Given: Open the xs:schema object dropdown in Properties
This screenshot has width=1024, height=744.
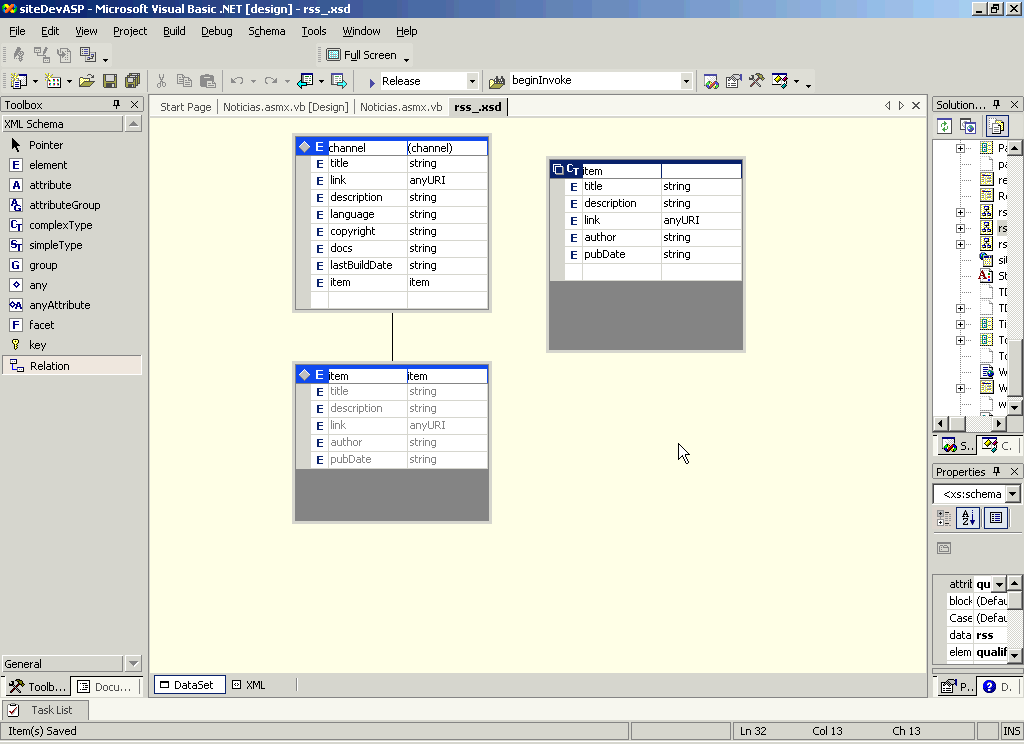Looking at the screenshot, I should (x=1013, y=494).
